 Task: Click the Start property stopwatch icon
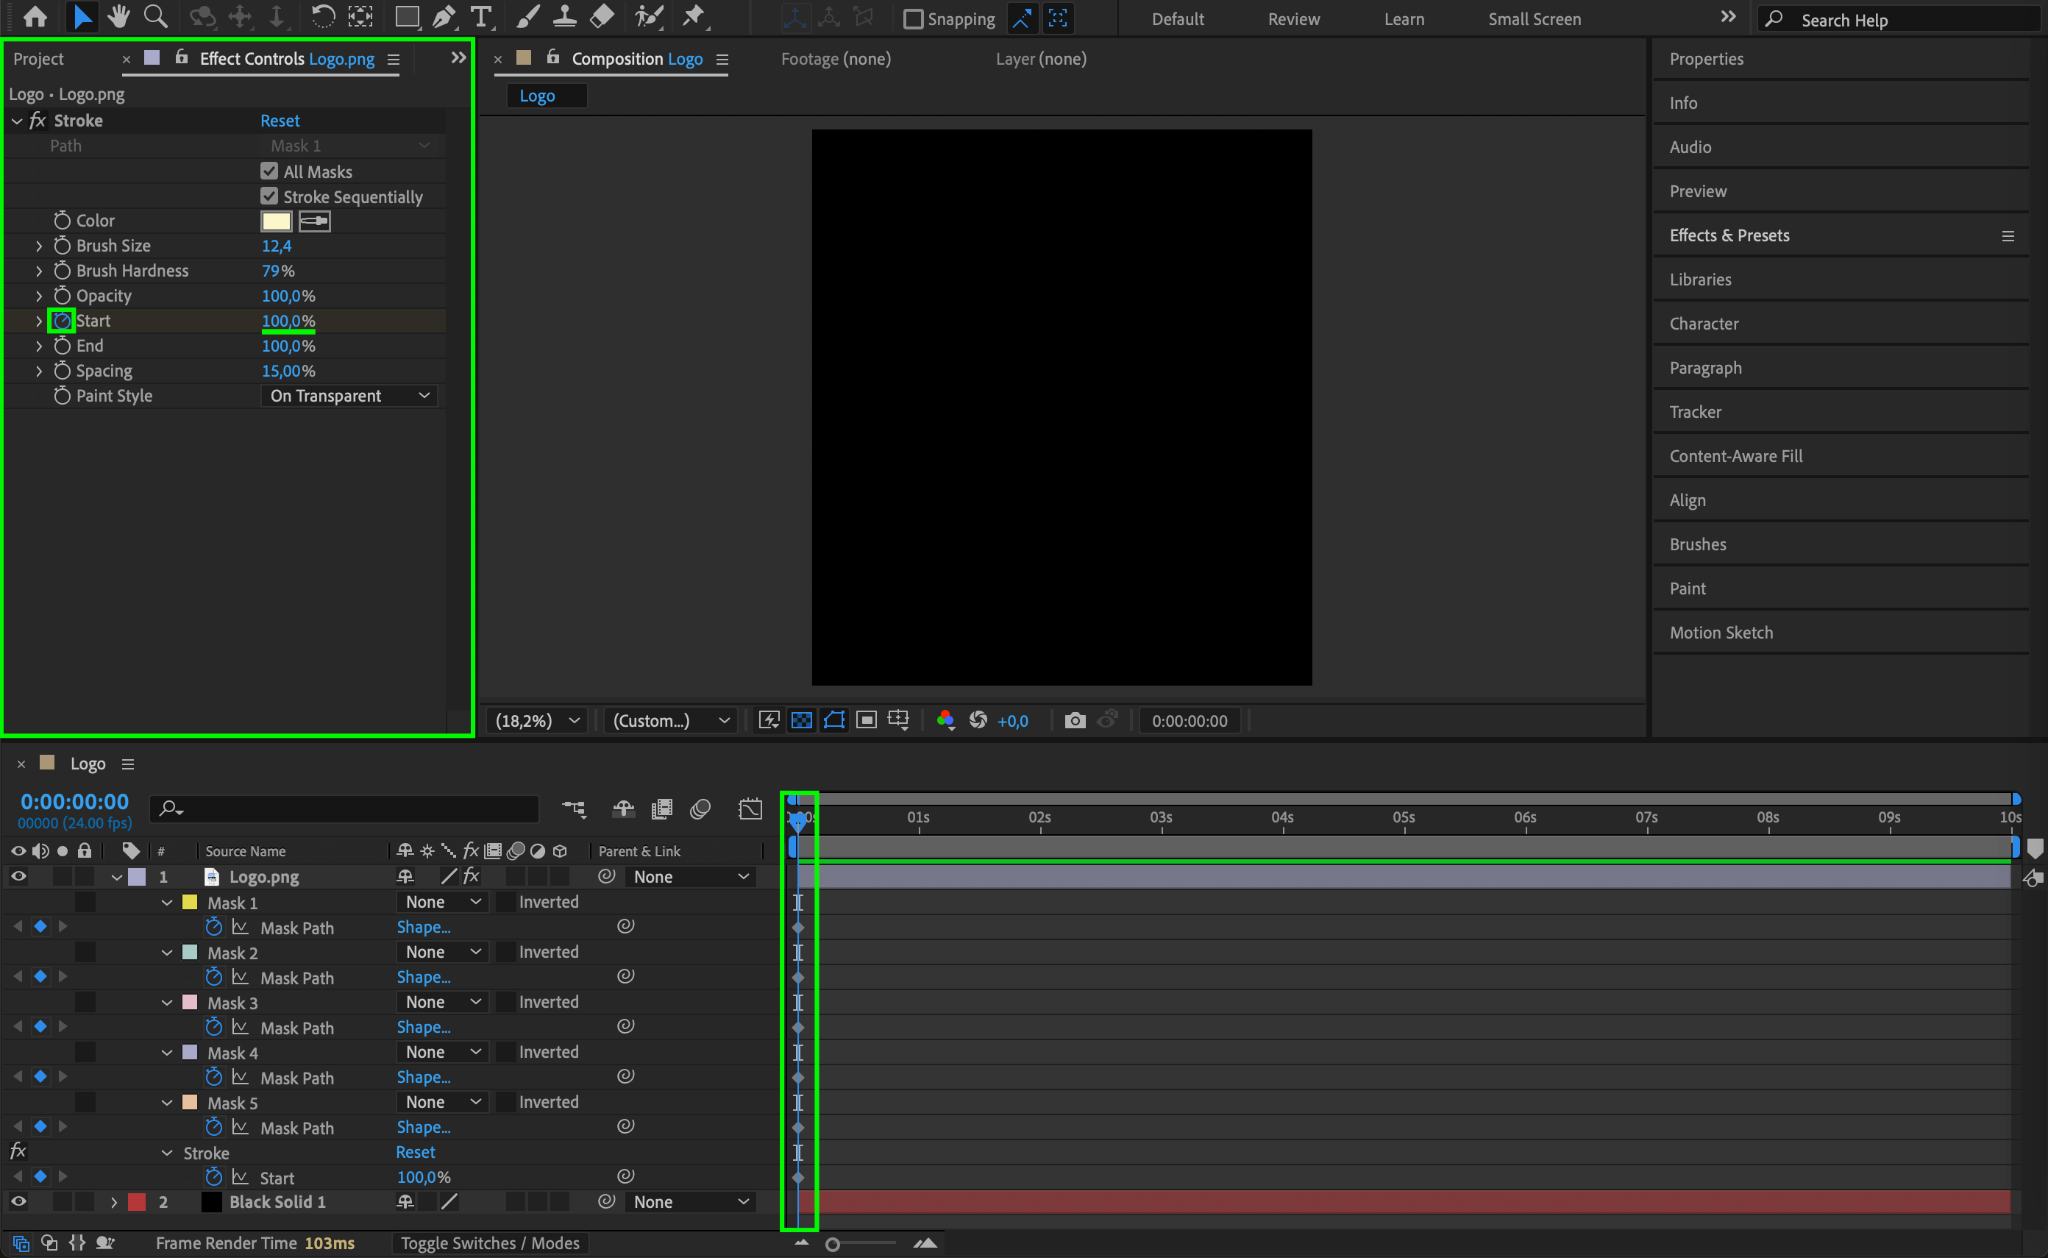tap(62, 321)
